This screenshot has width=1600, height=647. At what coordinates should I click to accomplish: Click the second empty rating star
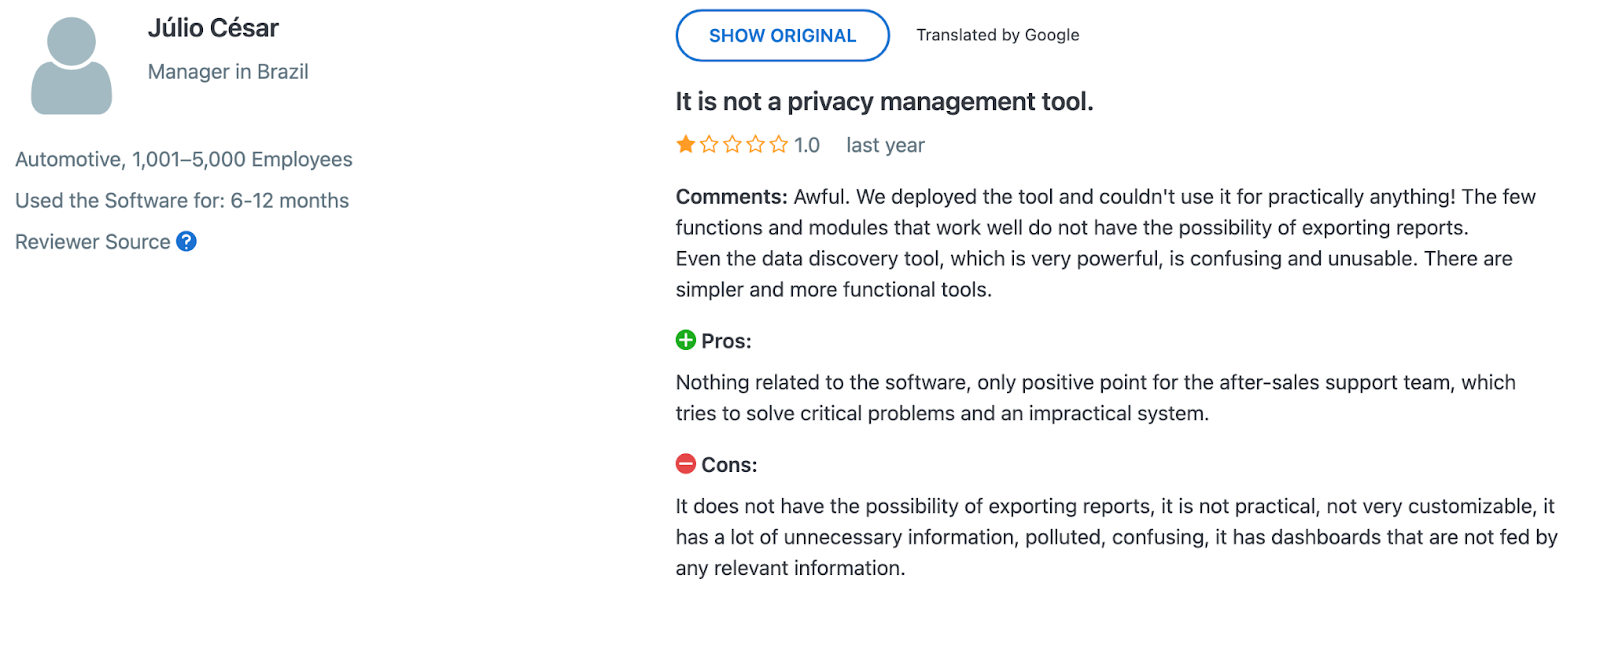click(709, 145)
